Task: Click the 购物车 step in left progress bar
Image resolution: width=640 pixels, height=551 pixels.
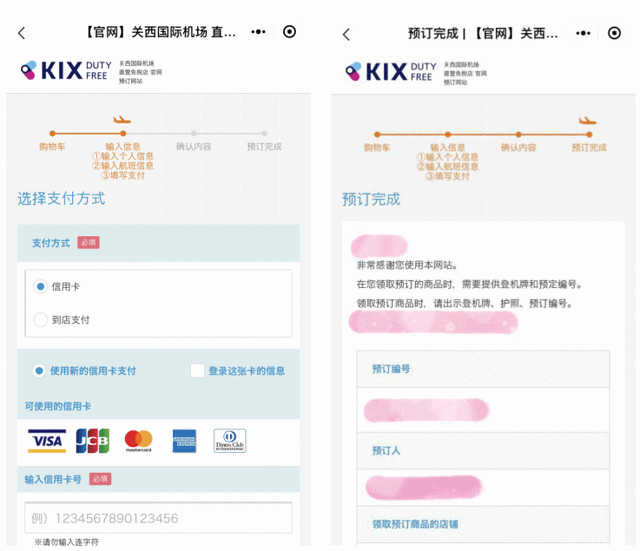Action: point(52,146)
